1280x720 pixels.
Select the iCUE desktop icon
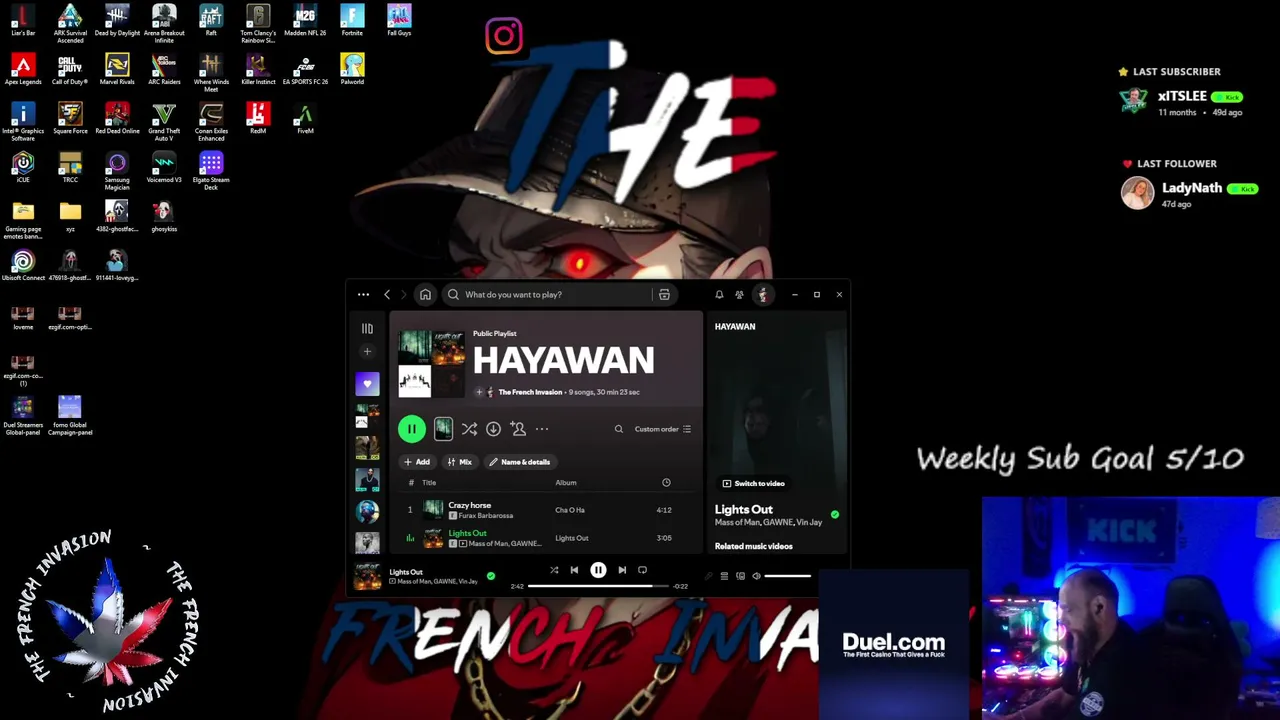[x=23, y=167]
